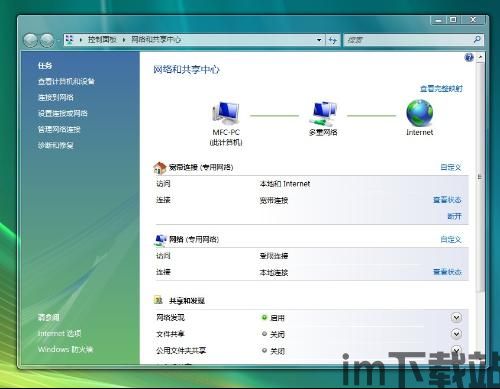
Task: Click the green status dot for 网络发现
Action: [264, 317]
